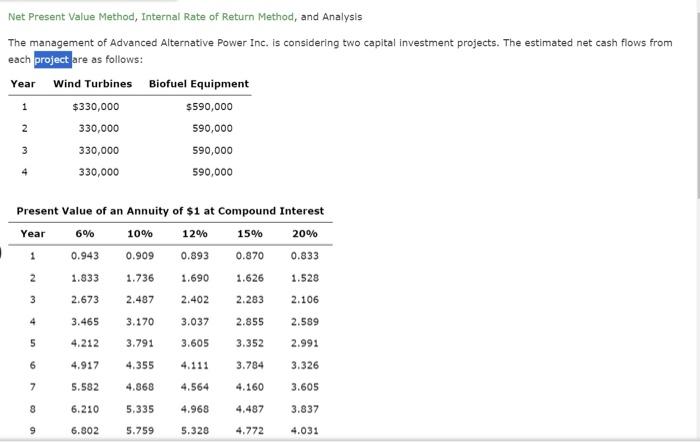Click the value 2.106 in year 3 row
The width and height of the screenshot is (700, 442).
(x=305, y=300)
